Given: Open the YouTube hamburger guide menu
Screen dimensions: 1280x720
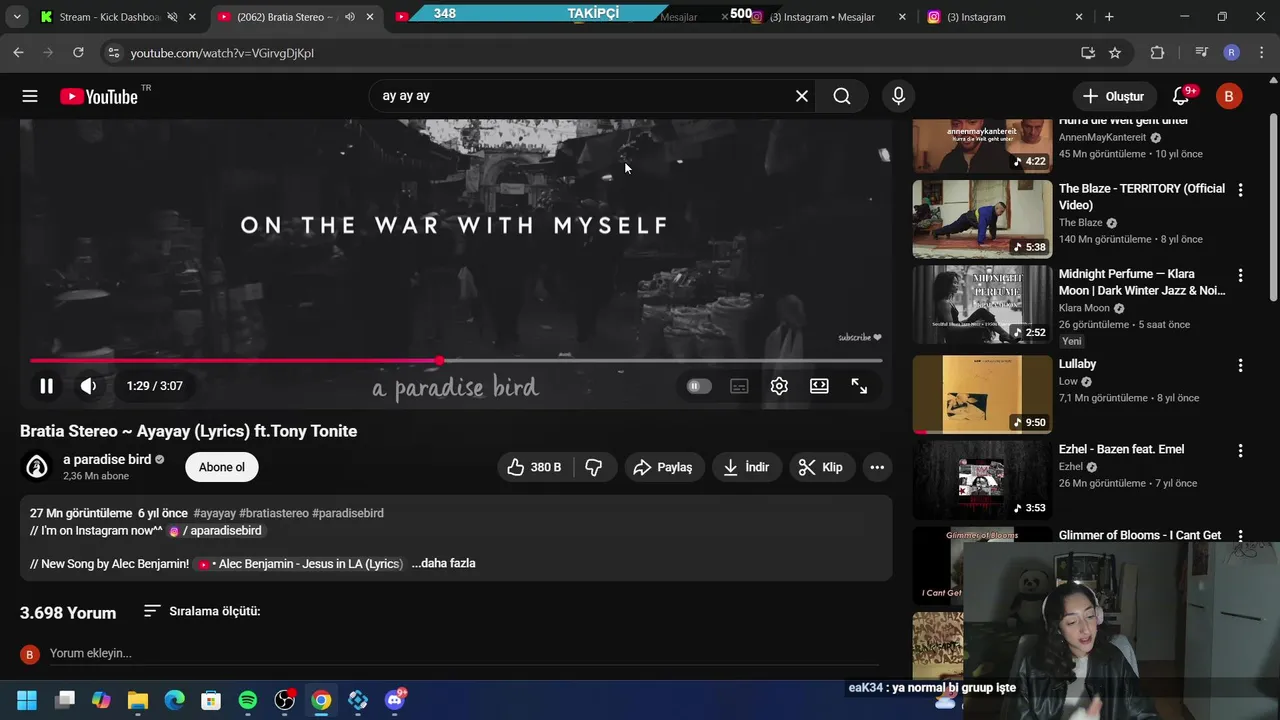Looking at the screenshot, I should [x=30, y=96].
